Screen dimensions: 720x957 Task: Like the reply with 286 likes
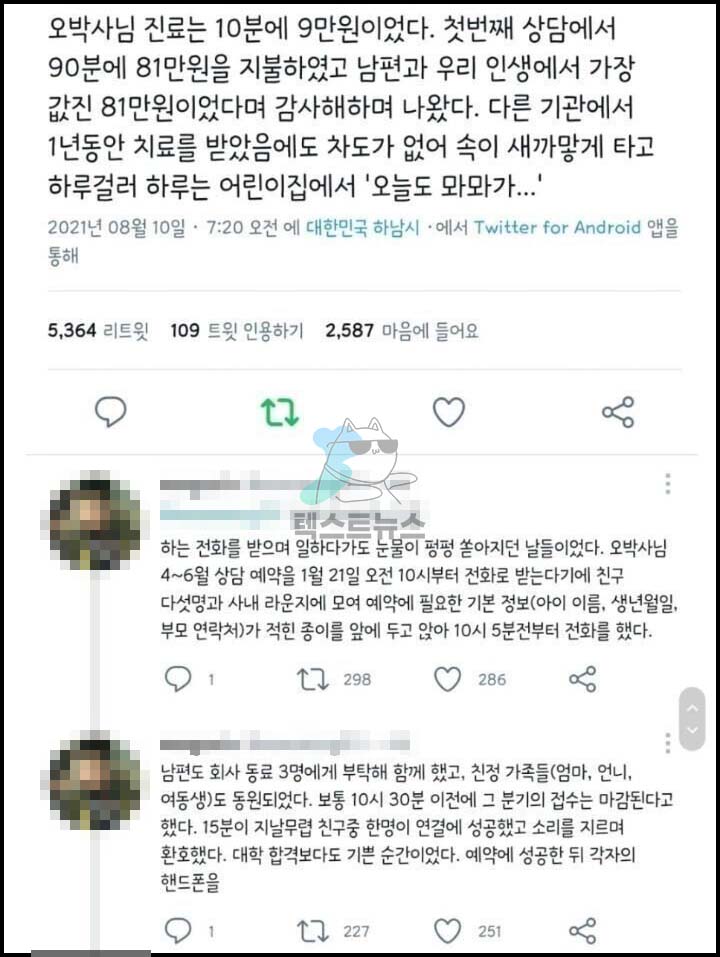pyautogui.click(x=447, y=679)
